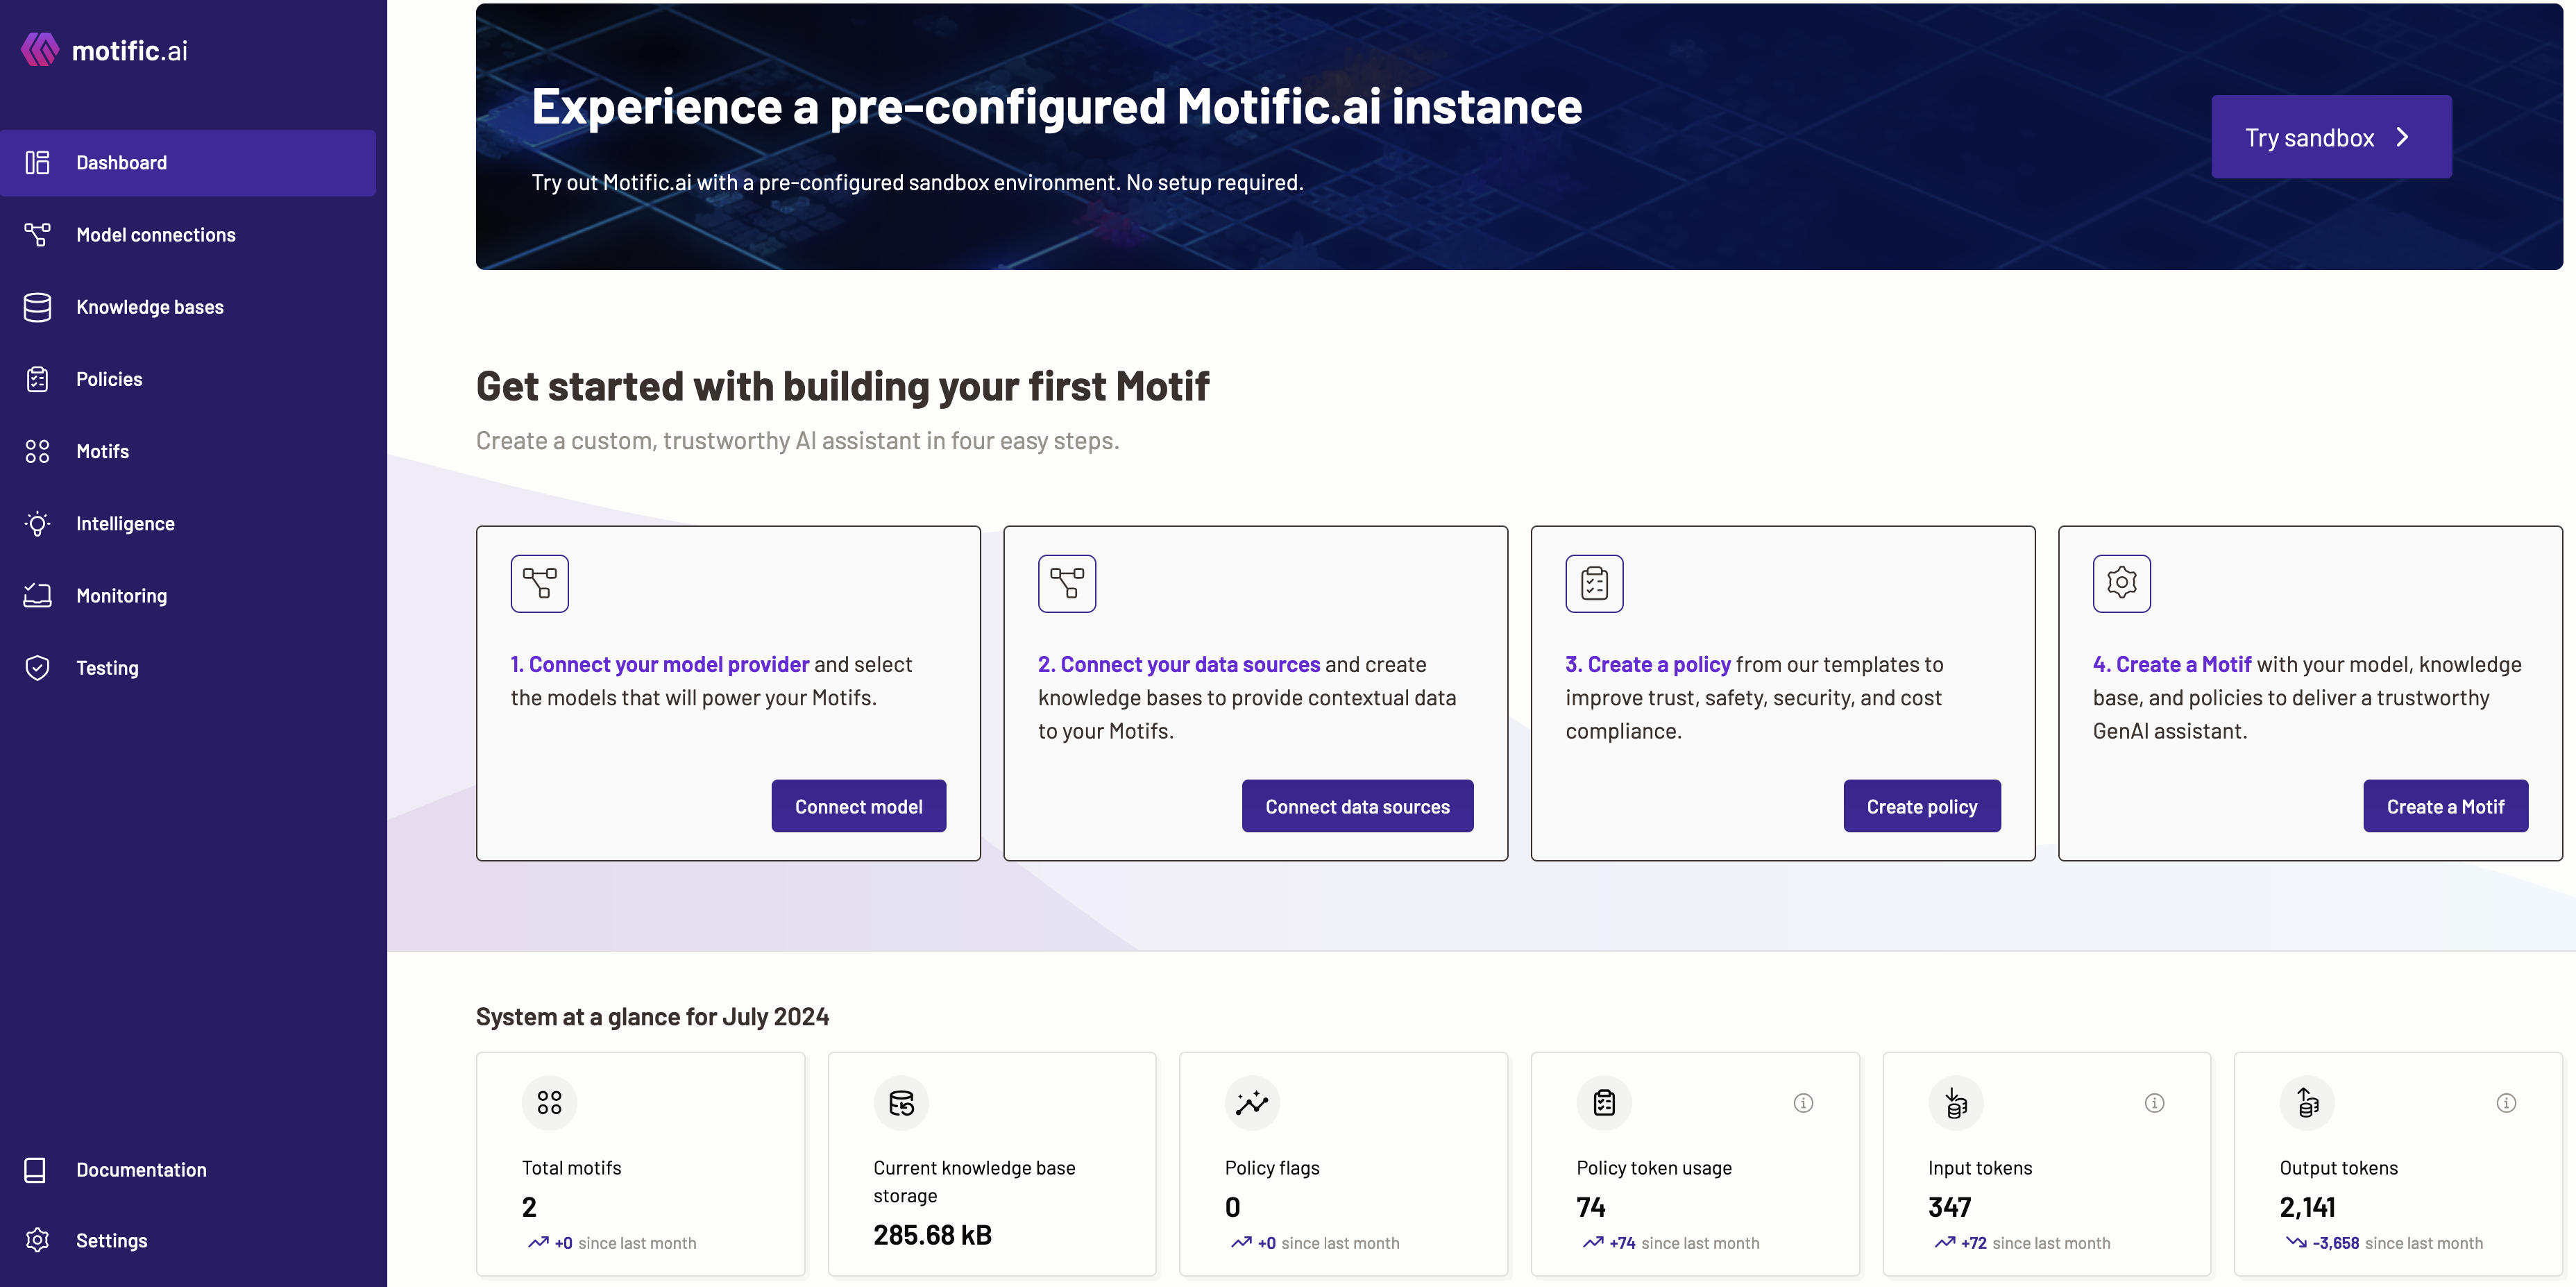Click the Policy token usage value 74
The image size is (2576, 1287).
[1590, 1207]
